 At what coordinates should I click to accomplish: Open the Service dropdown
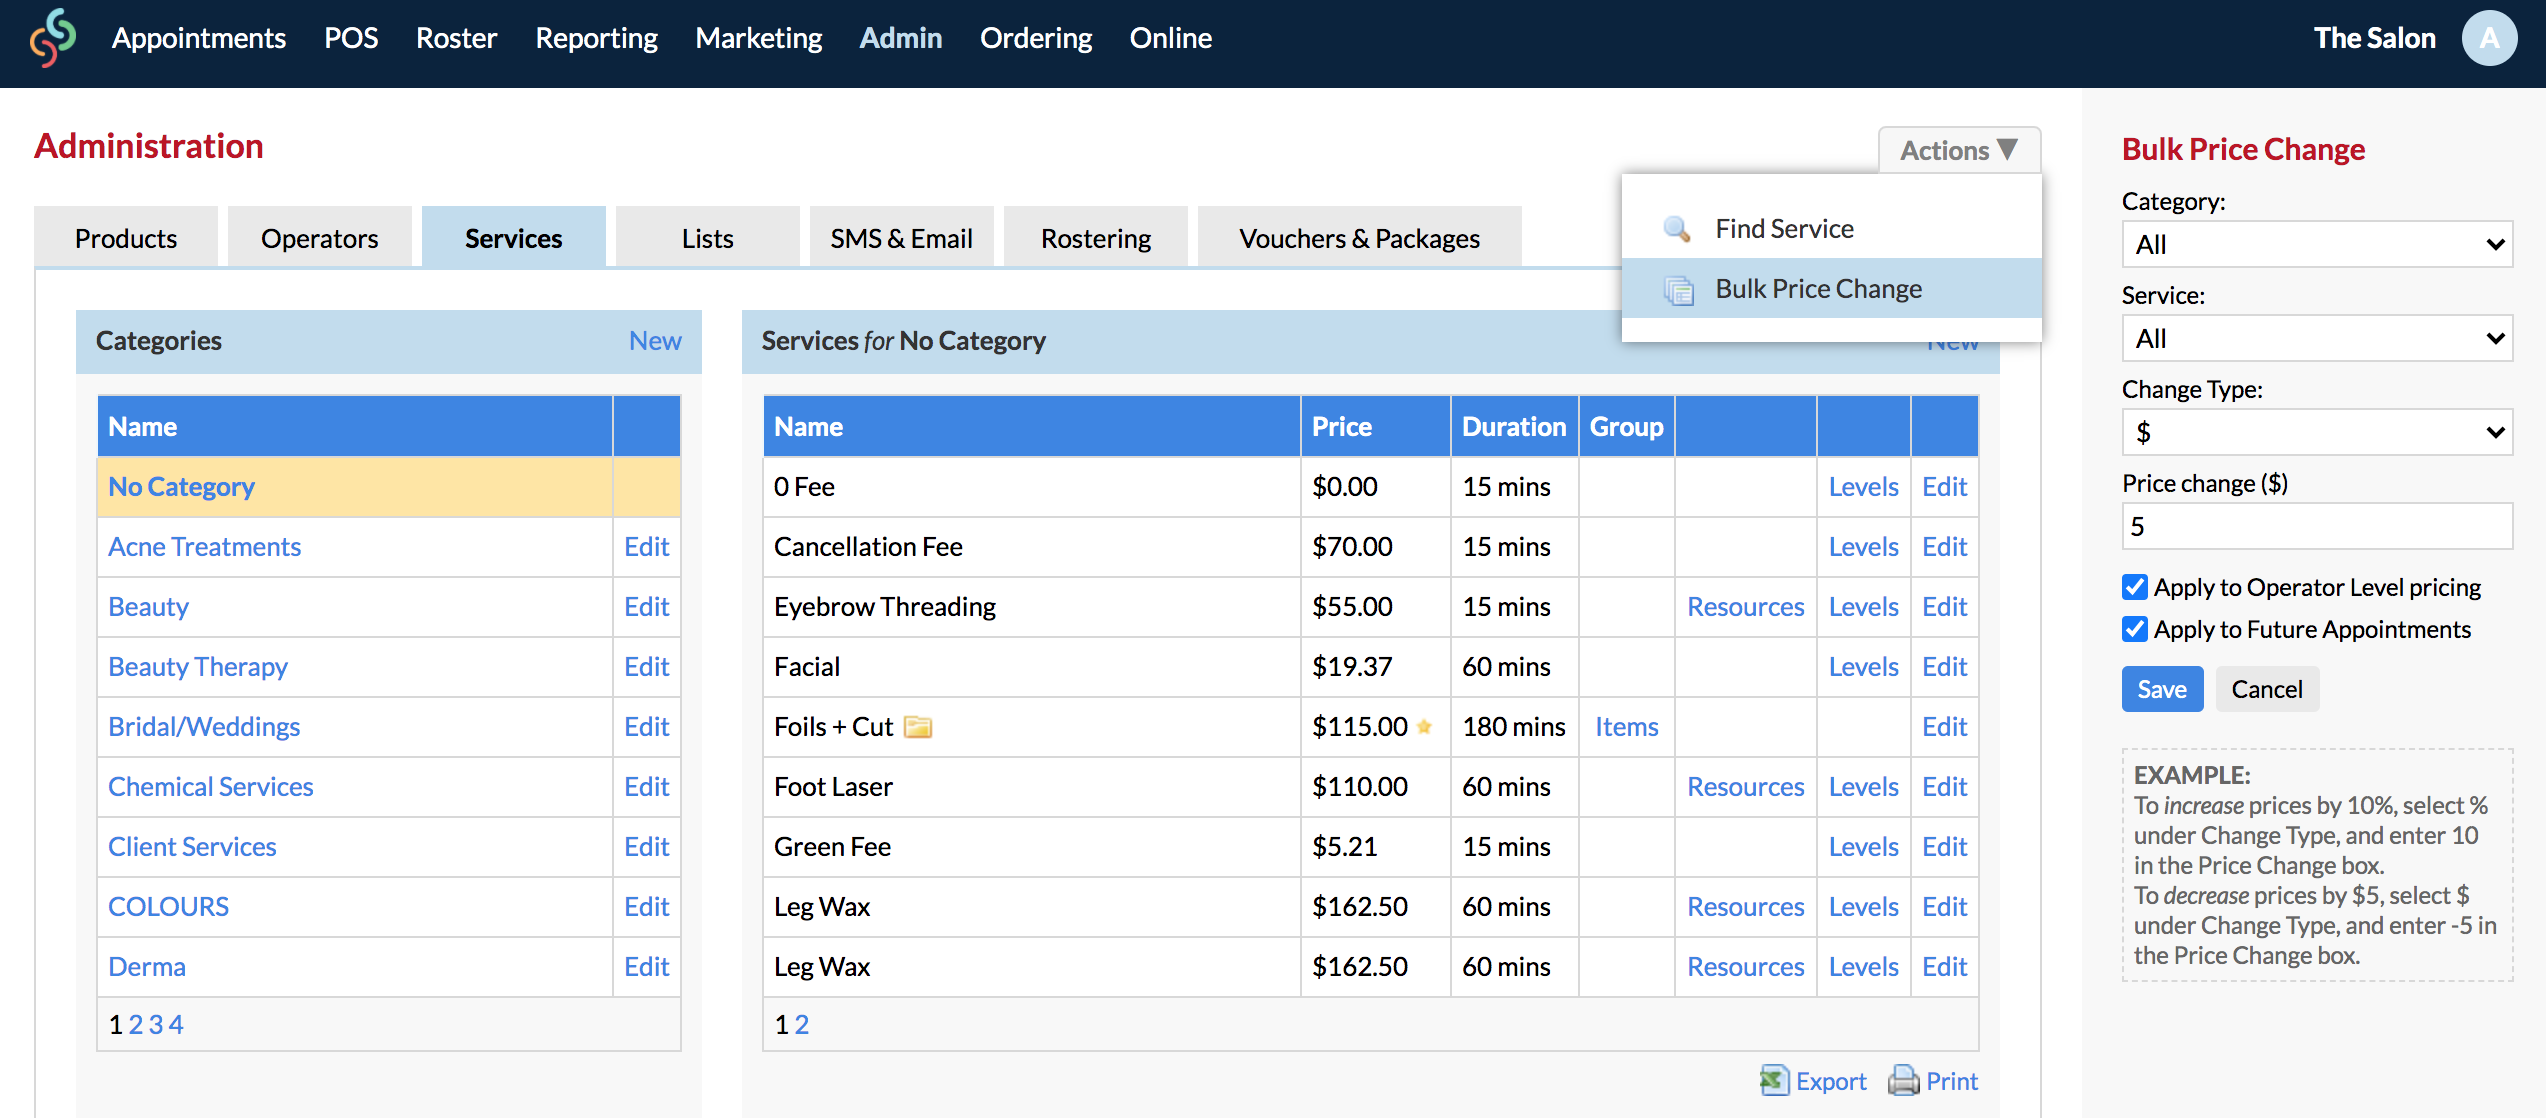coord(2317,338)
